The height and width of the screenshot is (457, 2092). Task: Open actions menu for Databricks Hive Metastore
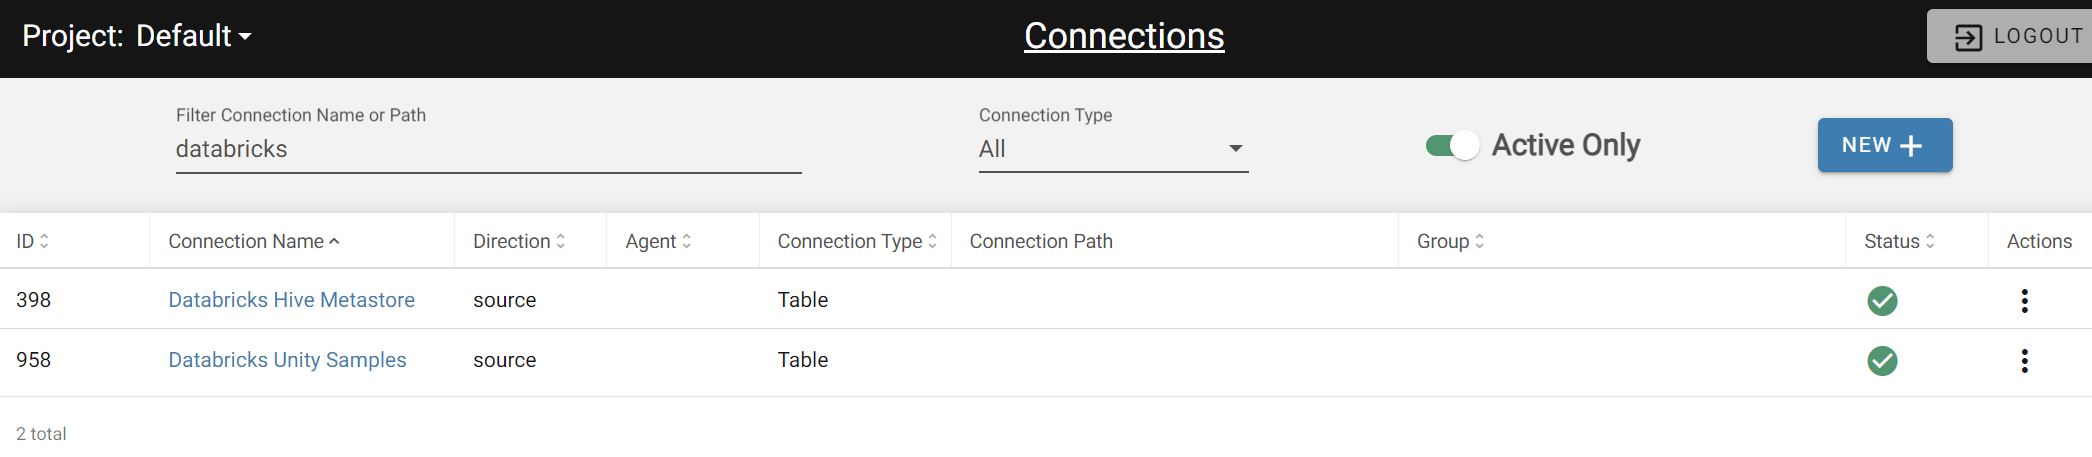(x=2024, y=300)
